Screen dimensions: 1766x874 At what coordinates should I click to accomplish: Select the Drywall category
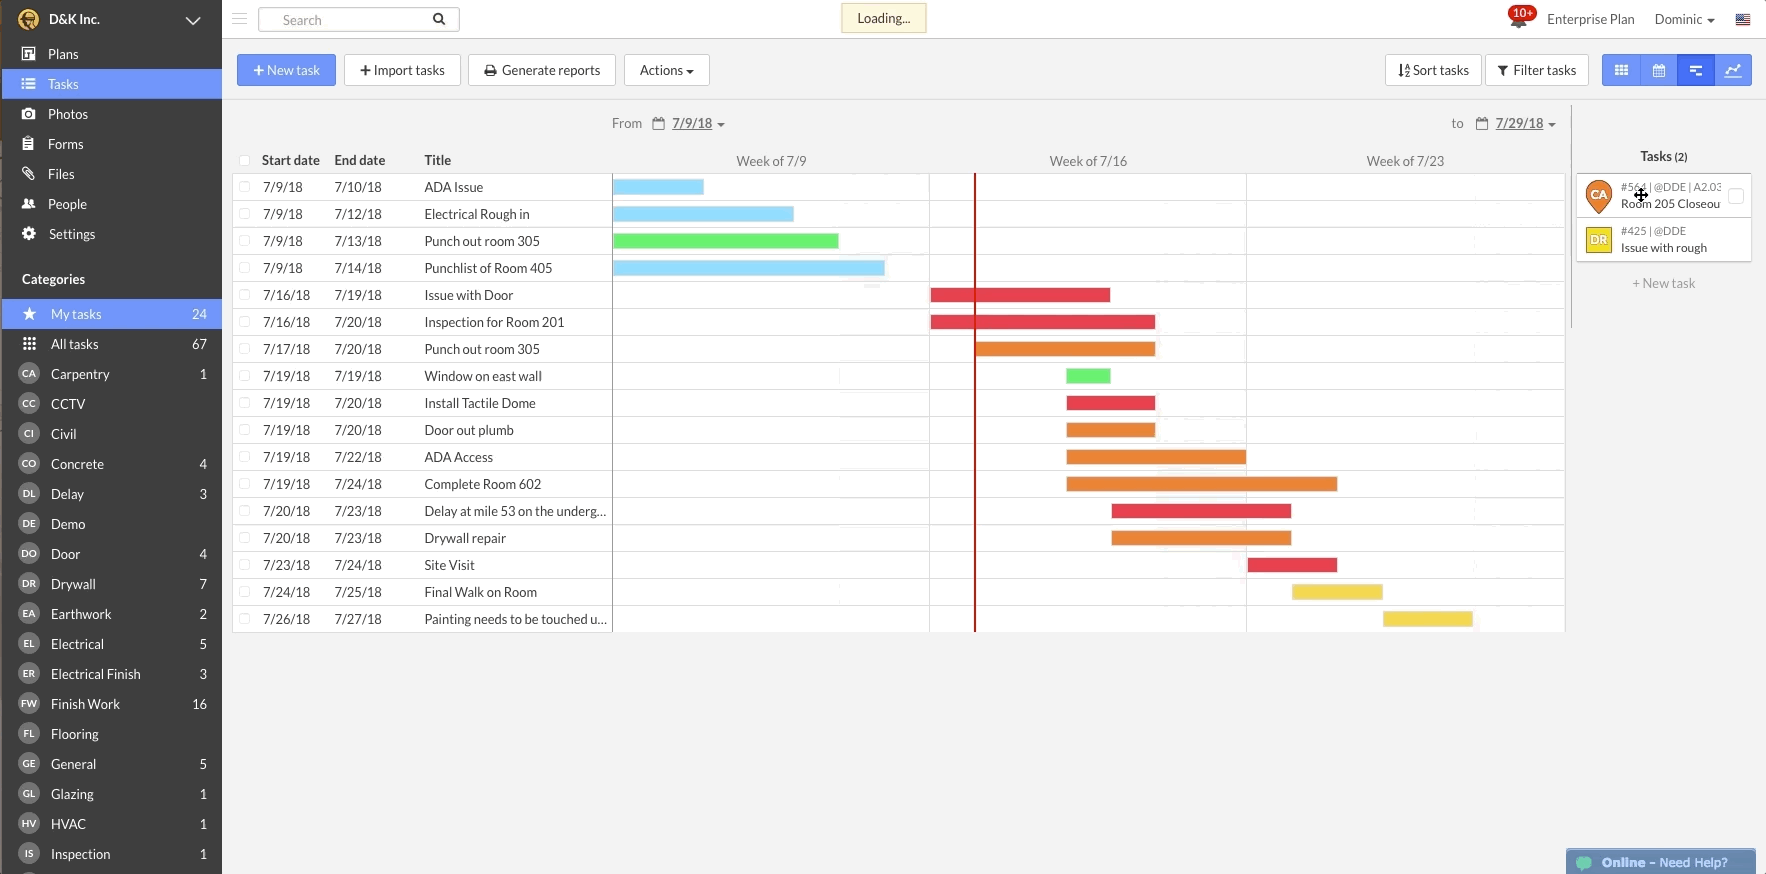tap(73, 584)
